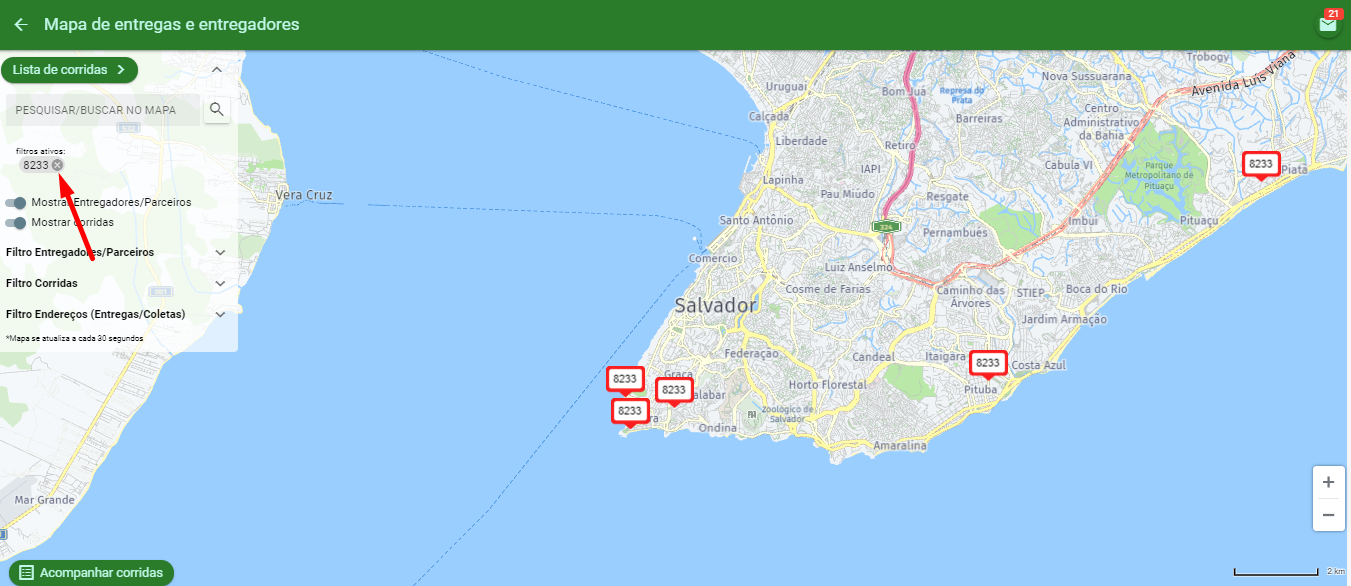Click the Vera Cruz map label
1351x586 pixels.
[x=304, y=195]
